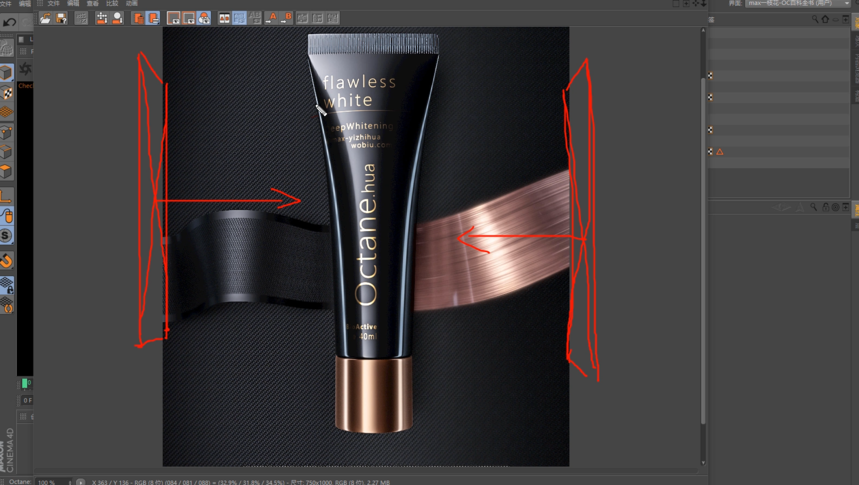The image size is (859, 485).
Task: Select Model mode cube icon
Action: pyautogui.click(x=6, y=72)
